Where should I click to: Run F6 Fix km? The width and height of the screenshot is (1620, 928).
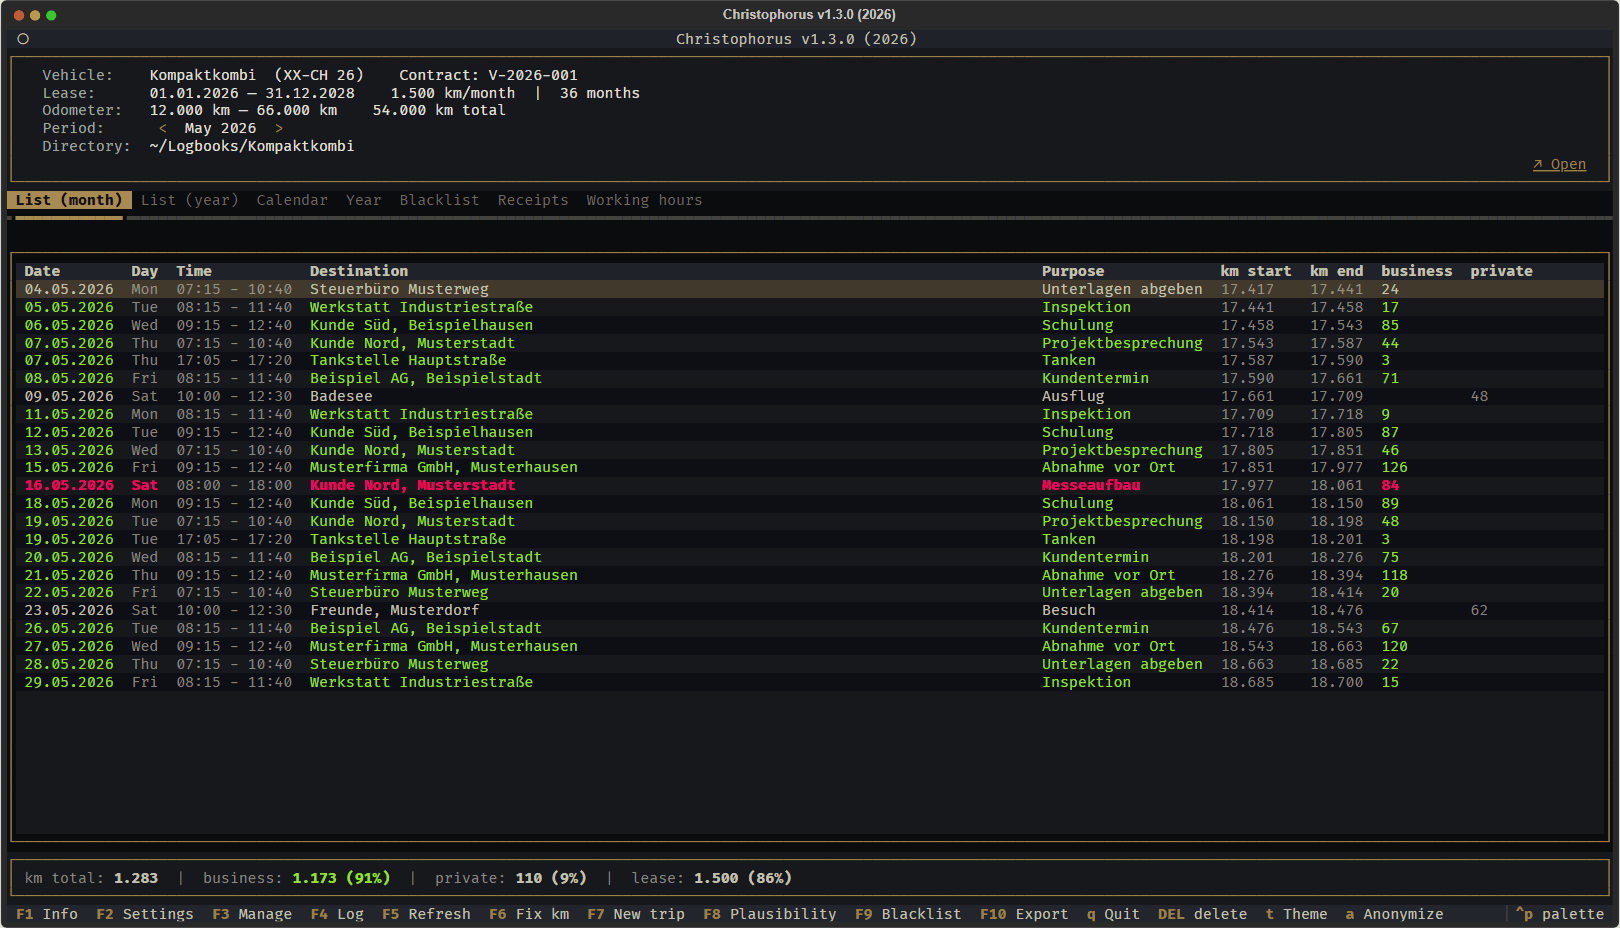(x=529, y=914)
